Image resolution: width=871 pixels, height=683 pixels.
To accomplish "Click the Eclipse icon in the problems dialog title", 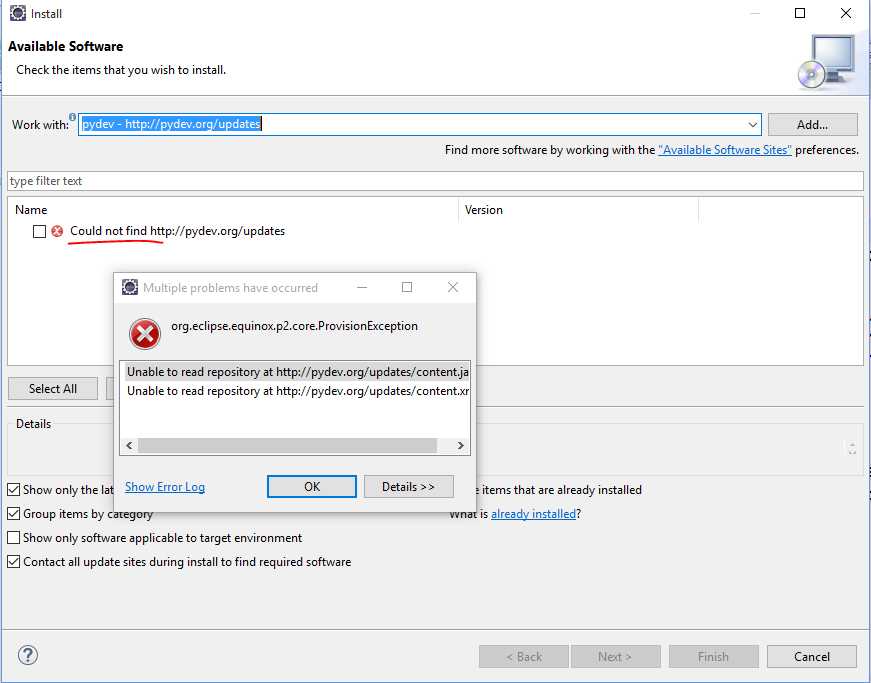I will click(x=130, y=287).
